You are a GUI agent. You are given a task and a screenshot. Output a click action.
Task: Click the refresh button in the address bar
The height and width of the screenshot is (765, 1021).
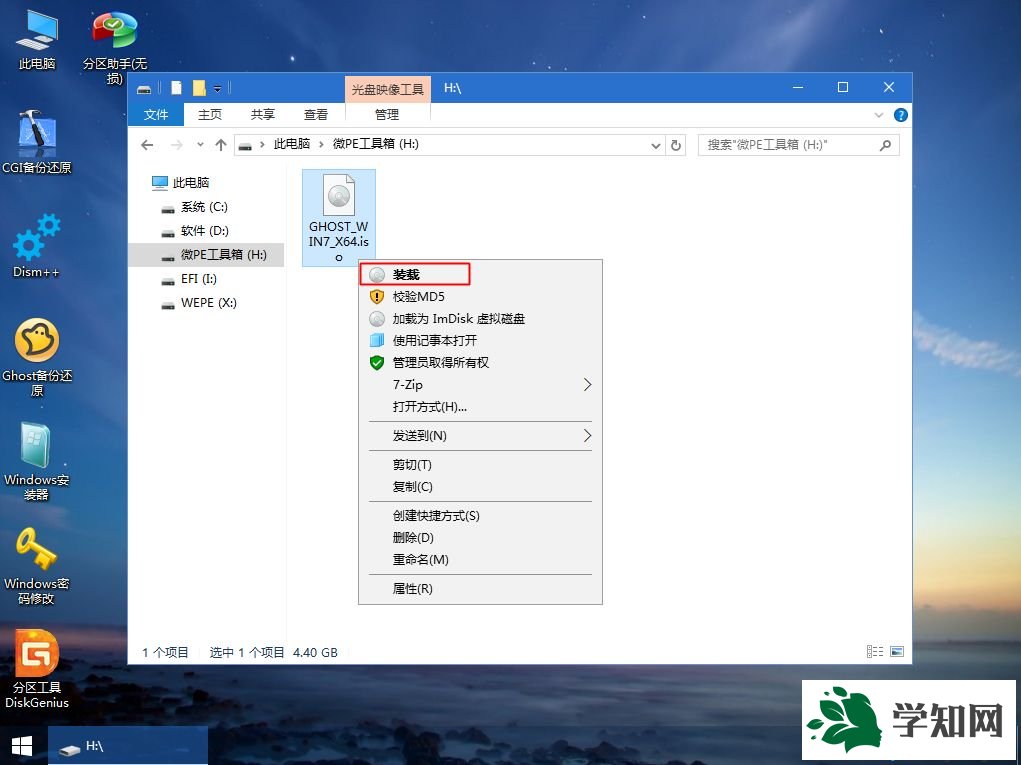coord(676,144)
